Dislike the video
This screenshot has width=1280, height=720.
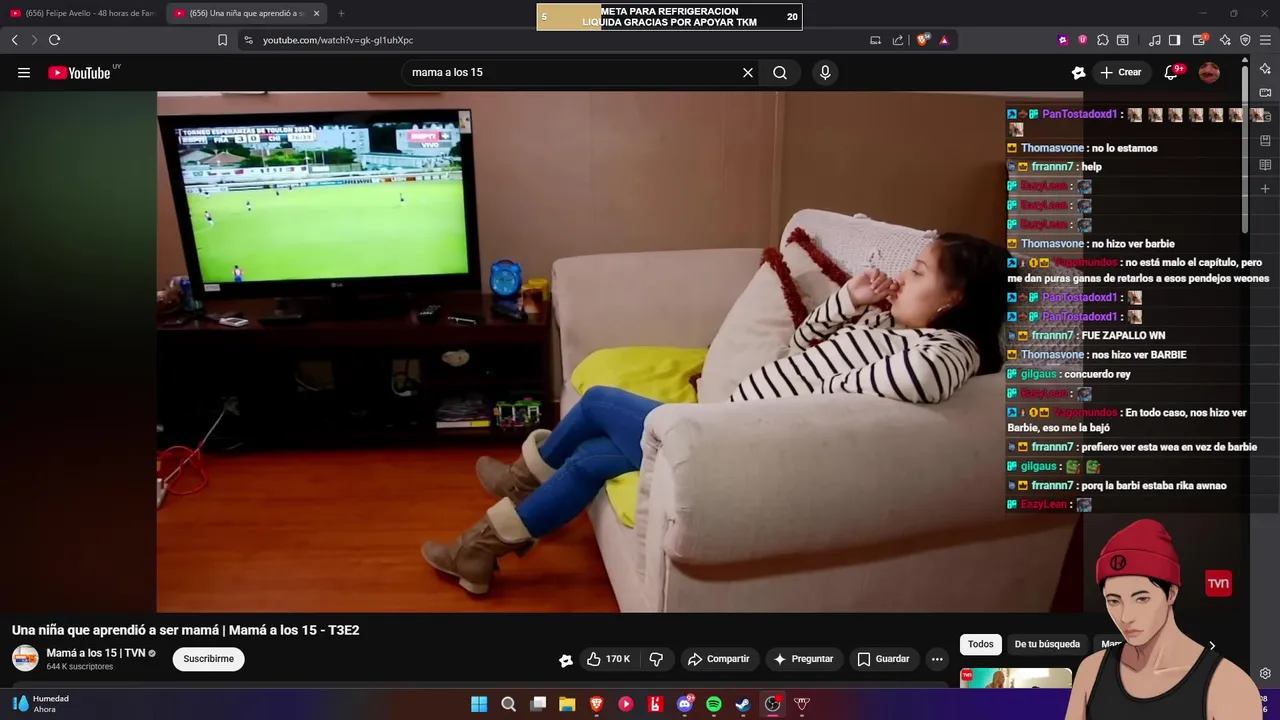656,659
